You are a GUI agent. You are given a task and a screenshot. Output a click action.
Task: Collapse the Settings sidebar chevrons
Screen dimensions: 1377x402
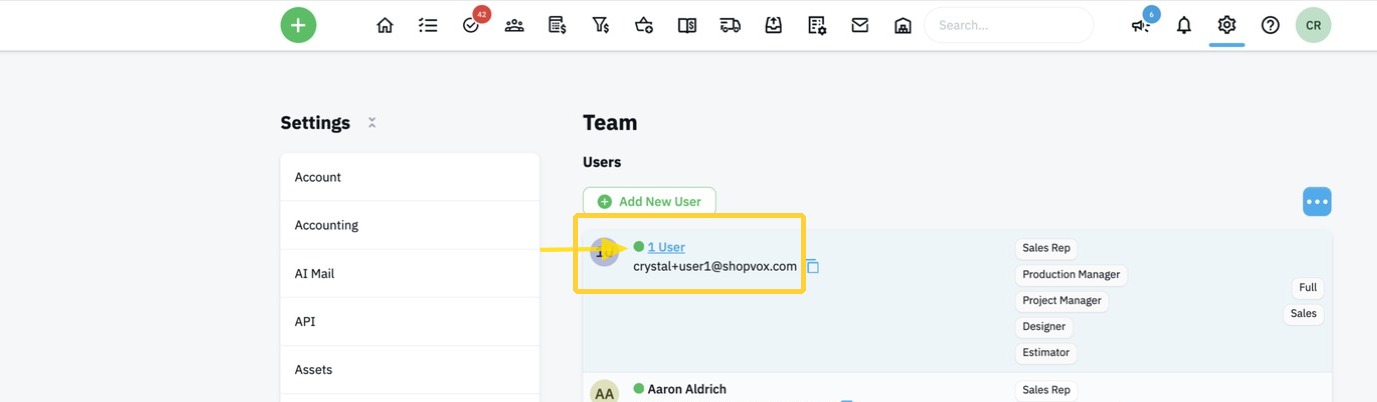pyautogui.click(x=371, y=123)
